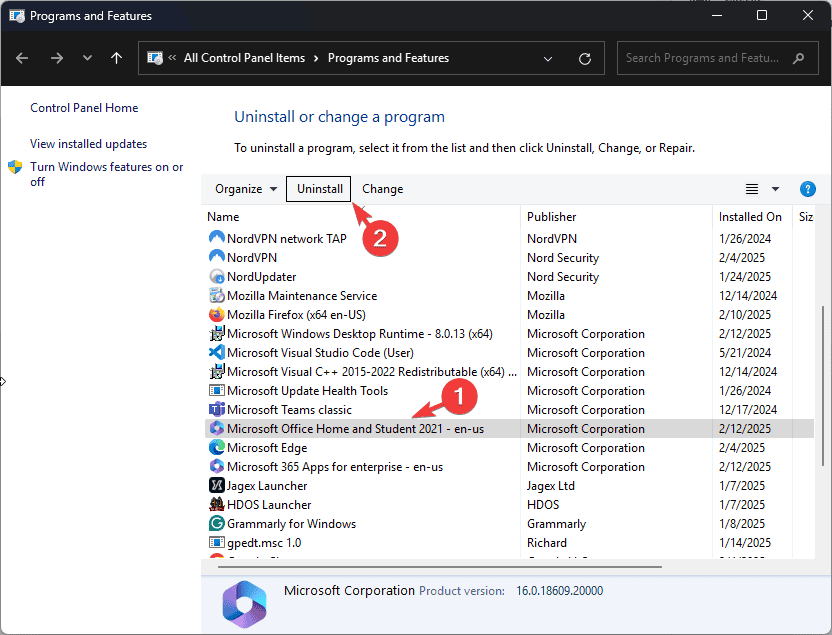Click All Control Panel Items breadcrumb
This screenshot has height=635, width=832.
click(244, 58)
